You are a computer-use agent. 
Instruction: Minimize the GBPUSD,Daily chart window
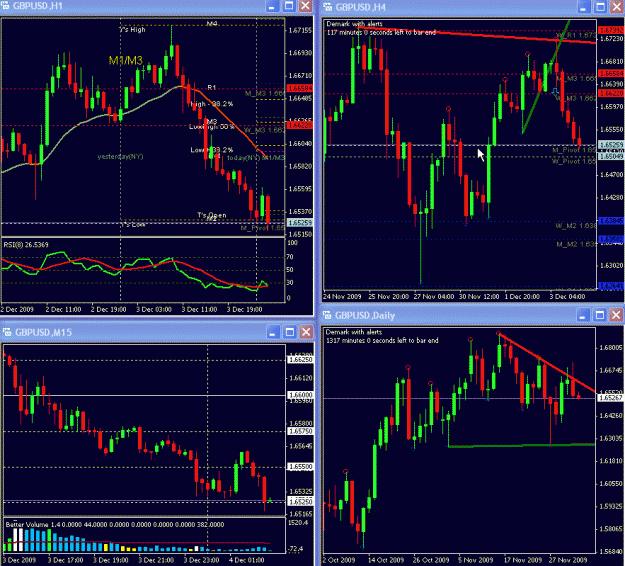point(583,315)
